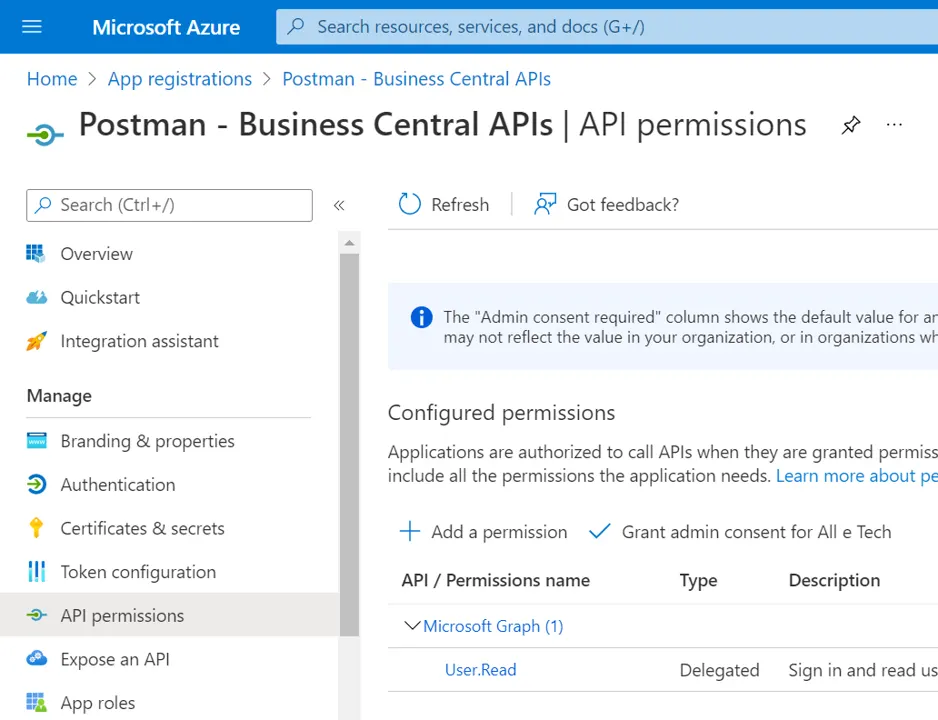The width and height of the screenshot is (938, 720).
Task: Click the API permissions sidebar icon
Action: [x=36, y=615]
